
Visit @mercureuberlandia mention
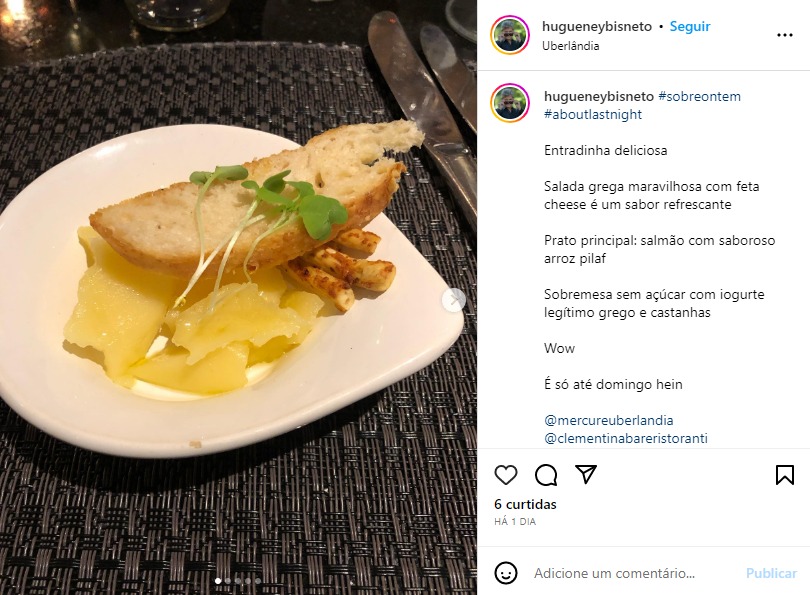[x=609, y=420]
